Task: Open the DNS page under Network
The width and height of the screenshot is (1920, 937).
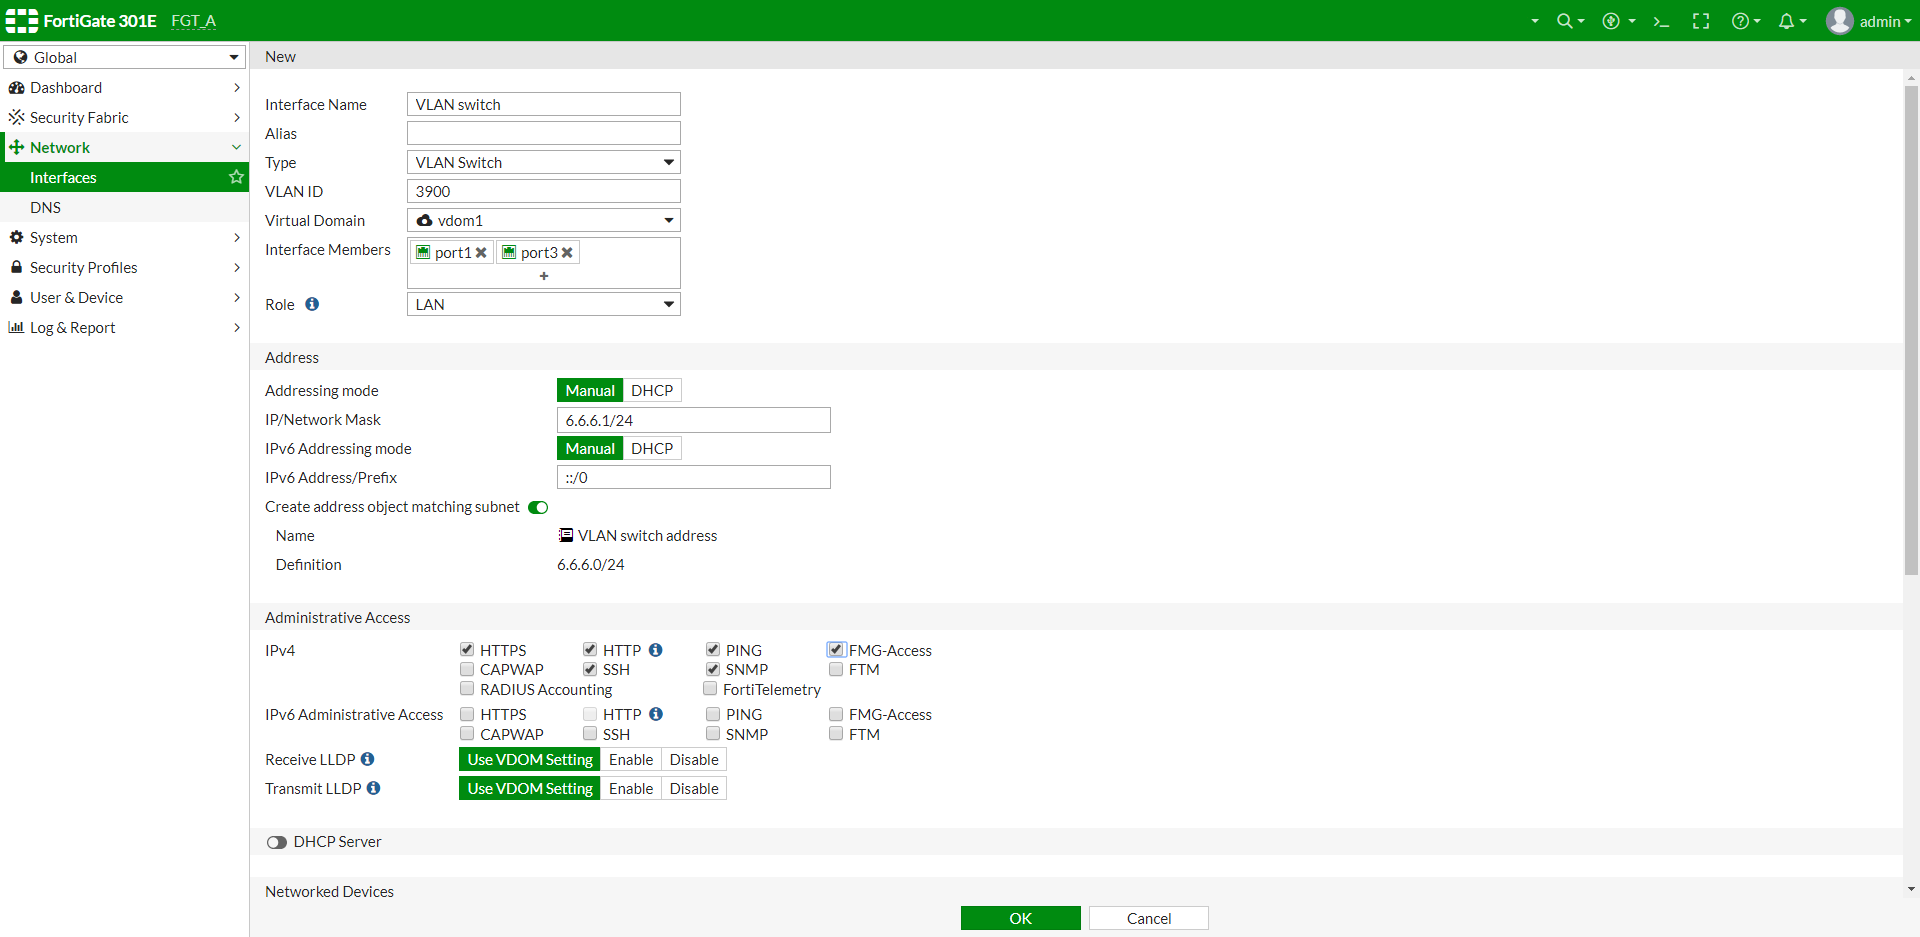Action: 46,207
